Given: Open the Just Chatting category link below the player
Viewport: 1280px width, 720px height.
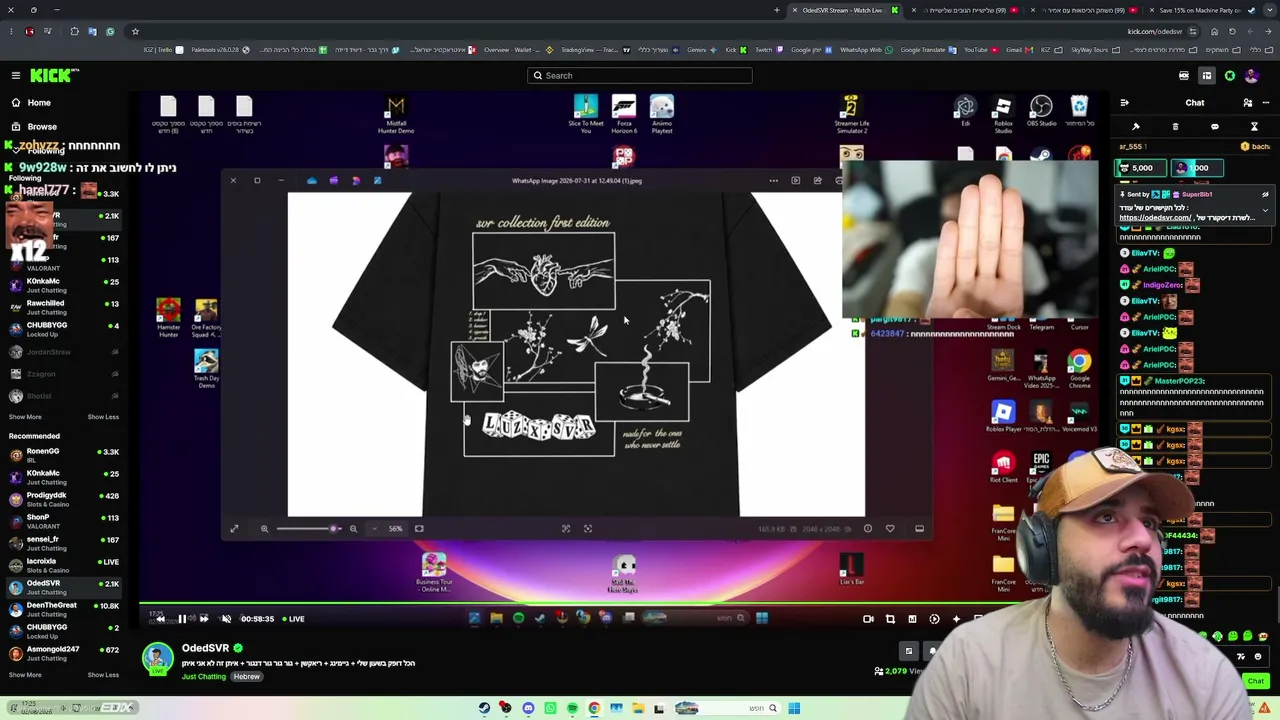Looking at the screenshot, I should pos(204,676).
